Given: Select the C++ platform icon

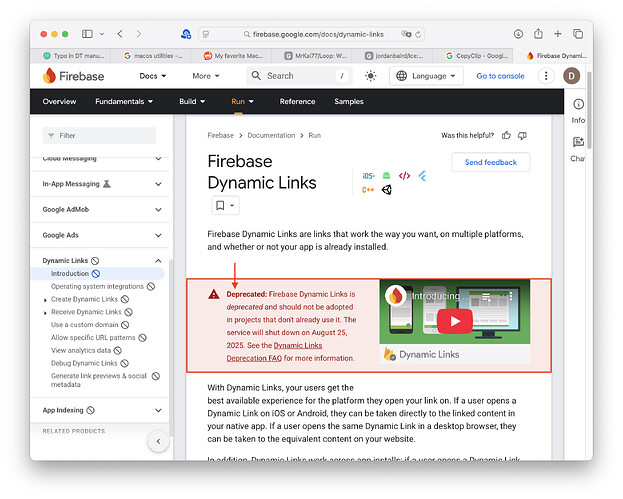Looking at the screenshot, I should tap(368, 190).
